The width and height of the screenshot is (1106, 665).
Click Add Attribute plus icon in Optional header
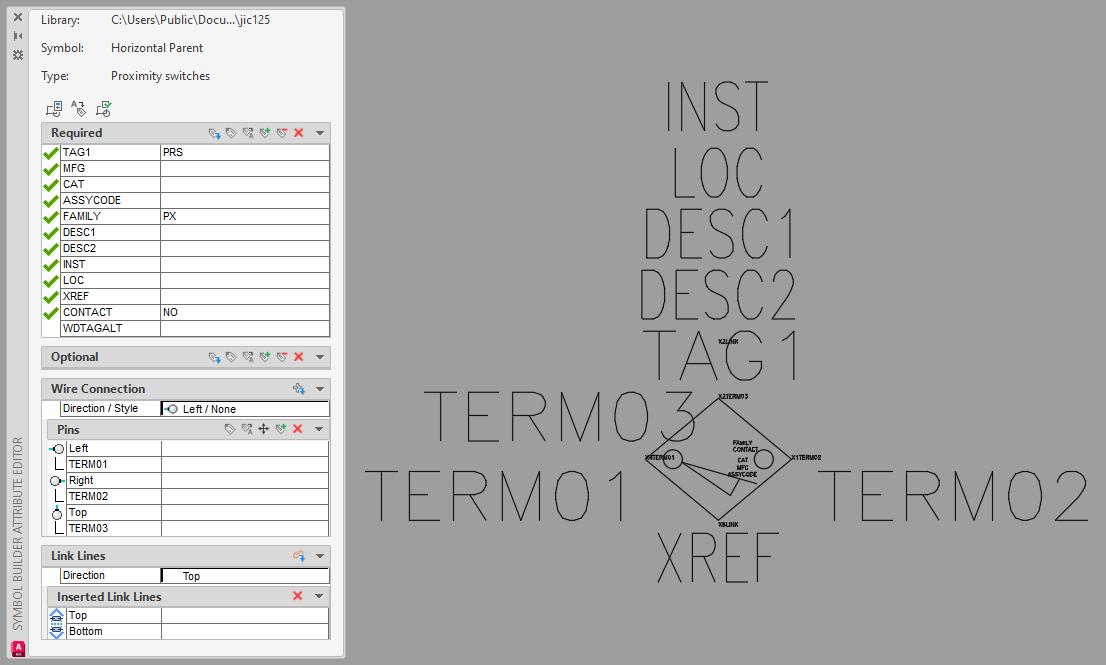click(x=265, y=357)
